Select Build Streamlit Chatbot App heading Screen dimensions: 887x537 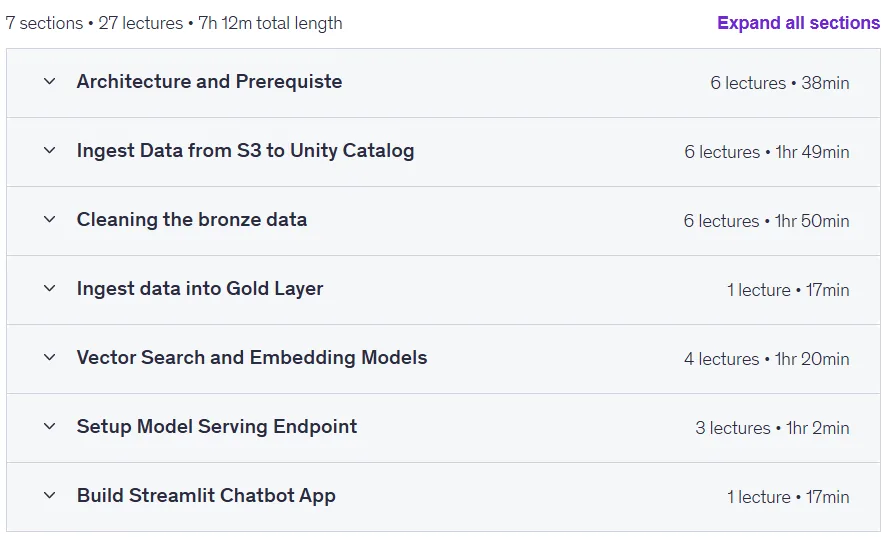click(x=206, y=496)
